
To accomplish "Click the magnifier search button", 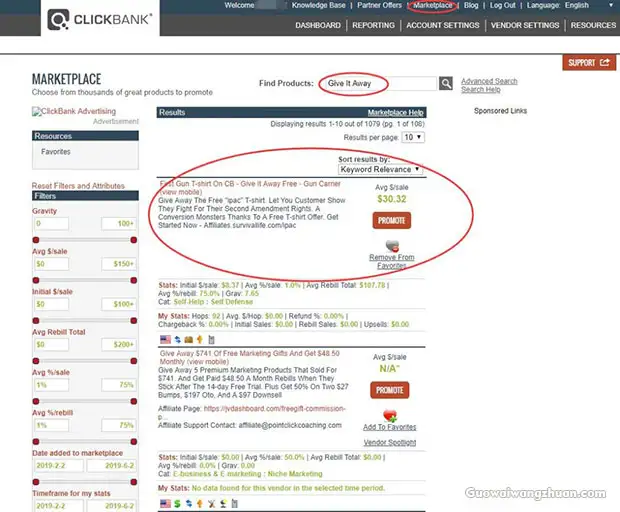I will point(446,83).
